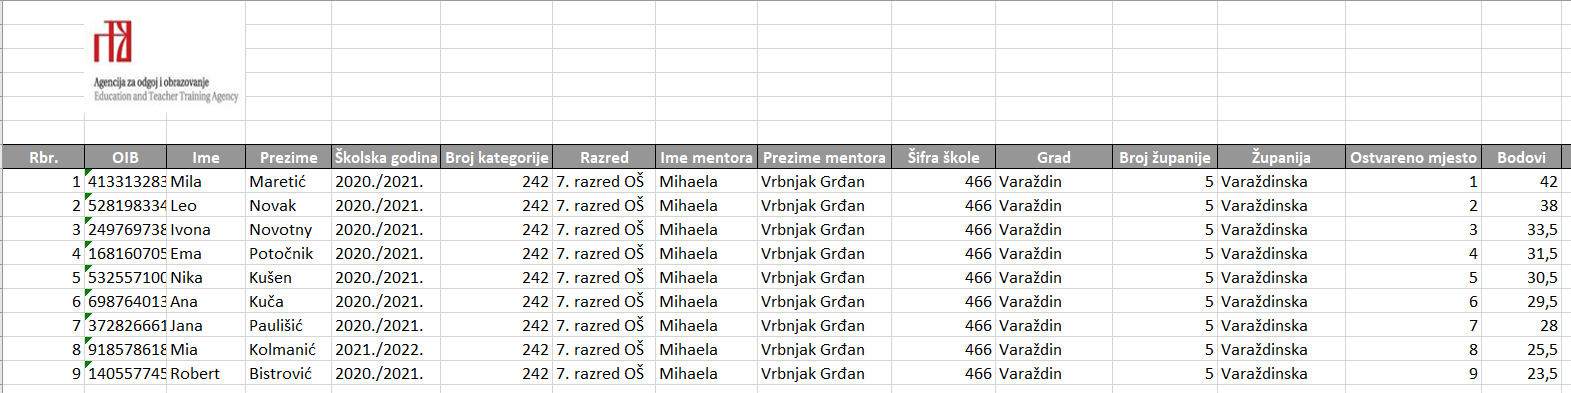The width and height of the screenshot is (1571, 393).
Task: Select the first-name cell Leo
Action: (x=206, y=205)
